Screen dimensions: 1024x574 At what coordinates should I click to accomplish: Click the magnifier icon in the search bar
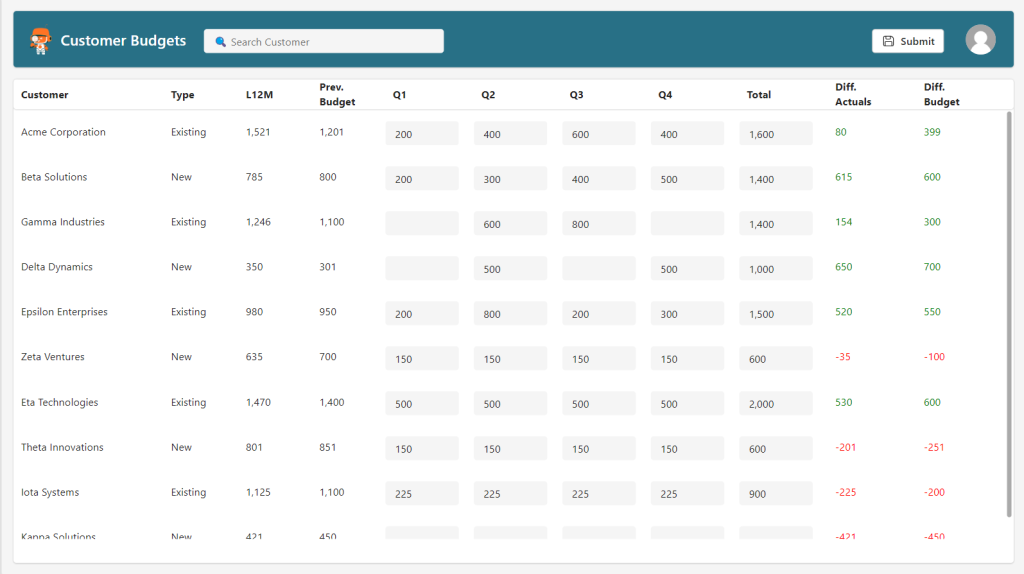pyautogui.click(x=221, y=42)
